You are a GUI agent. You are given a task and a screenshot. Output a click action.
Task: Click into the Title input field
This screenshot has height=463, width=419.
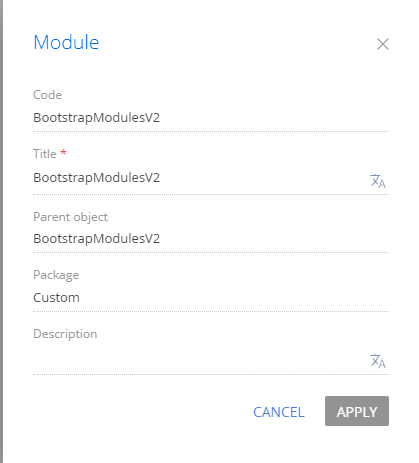[200, 178]
